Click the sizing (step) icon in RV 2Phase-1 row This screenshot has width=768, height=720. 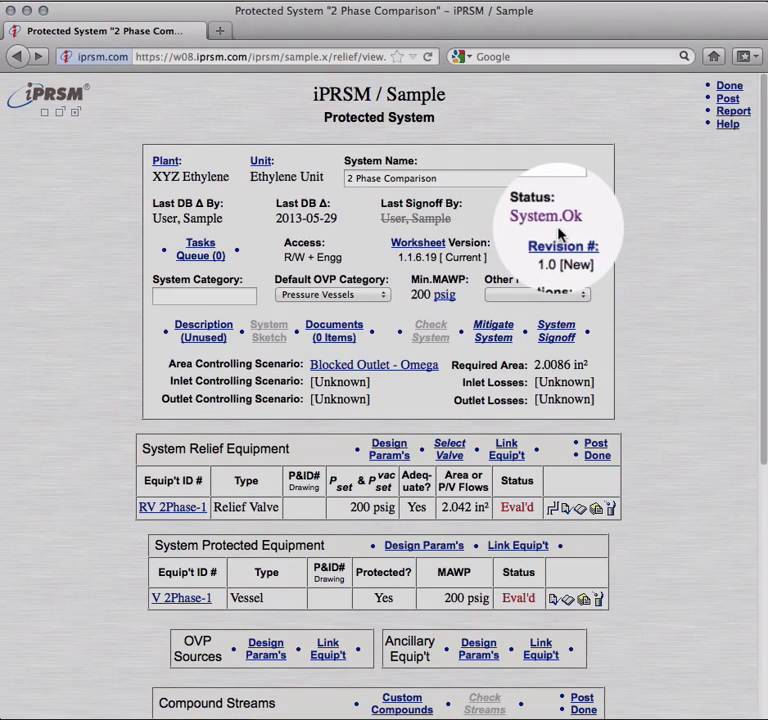(x=552, y=508)
